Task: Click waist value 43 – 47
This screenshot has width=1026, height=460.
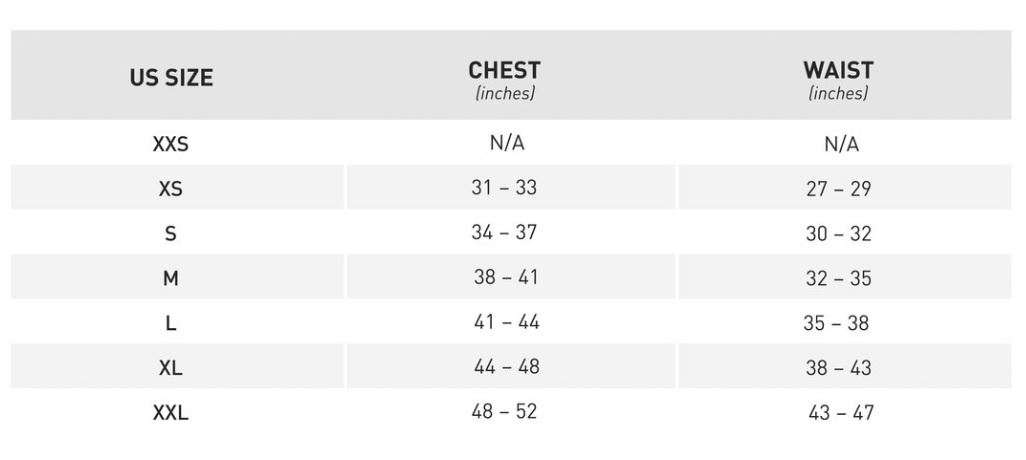Action: (841, 413)
